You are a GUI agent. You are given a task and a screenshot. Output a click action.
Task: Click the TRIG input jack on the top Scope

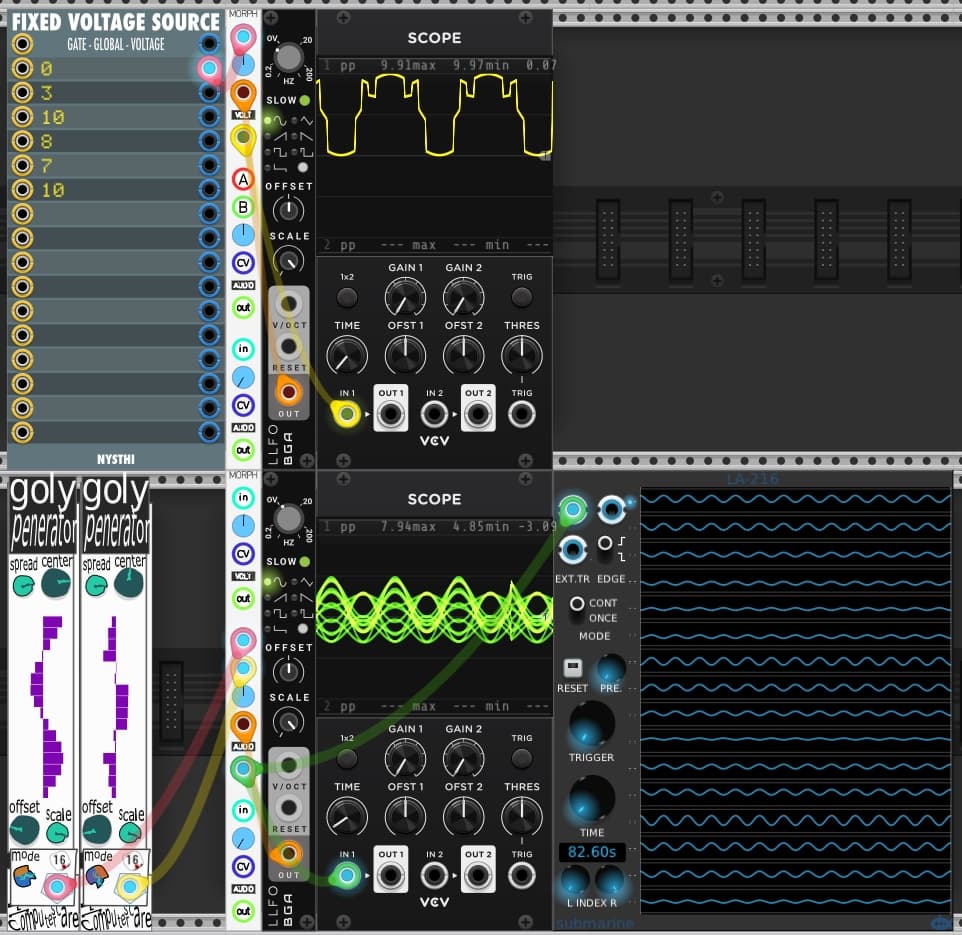pyautogui.click(x=522, y=414)
